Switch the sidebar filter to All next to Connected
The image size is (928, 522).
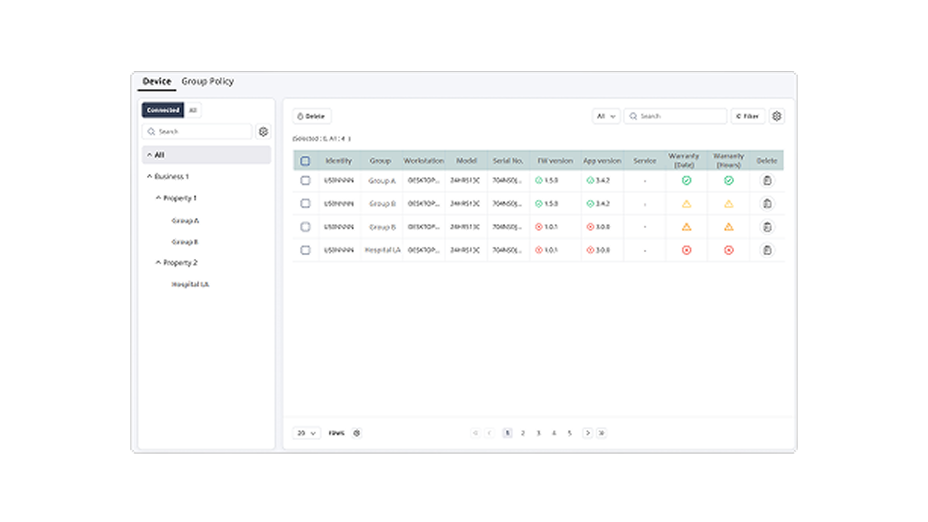point(192,110)
